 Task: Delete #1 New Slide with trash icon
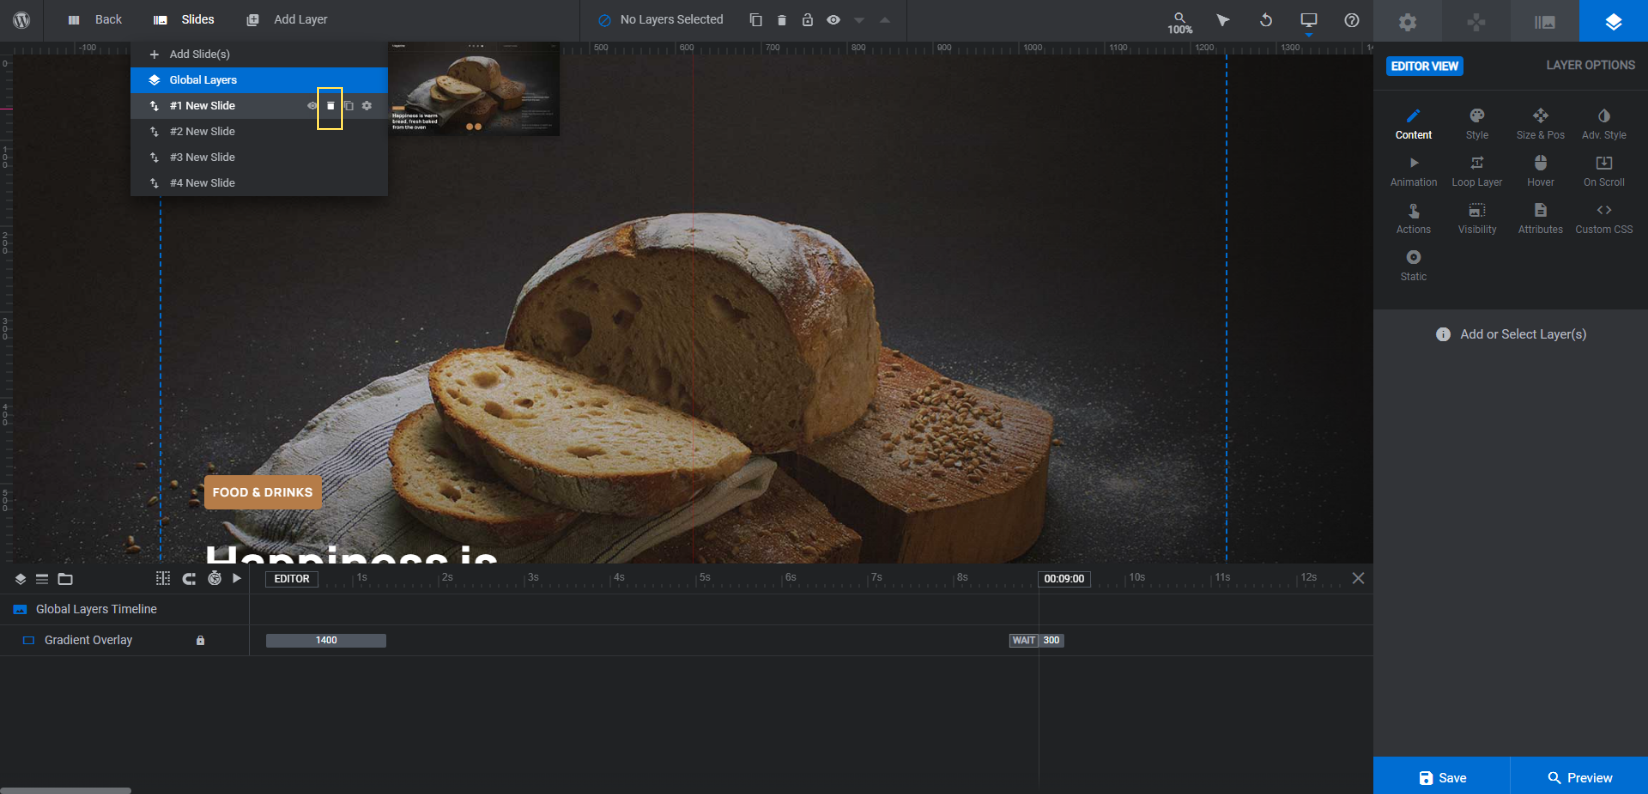click(x=331, y=106)
